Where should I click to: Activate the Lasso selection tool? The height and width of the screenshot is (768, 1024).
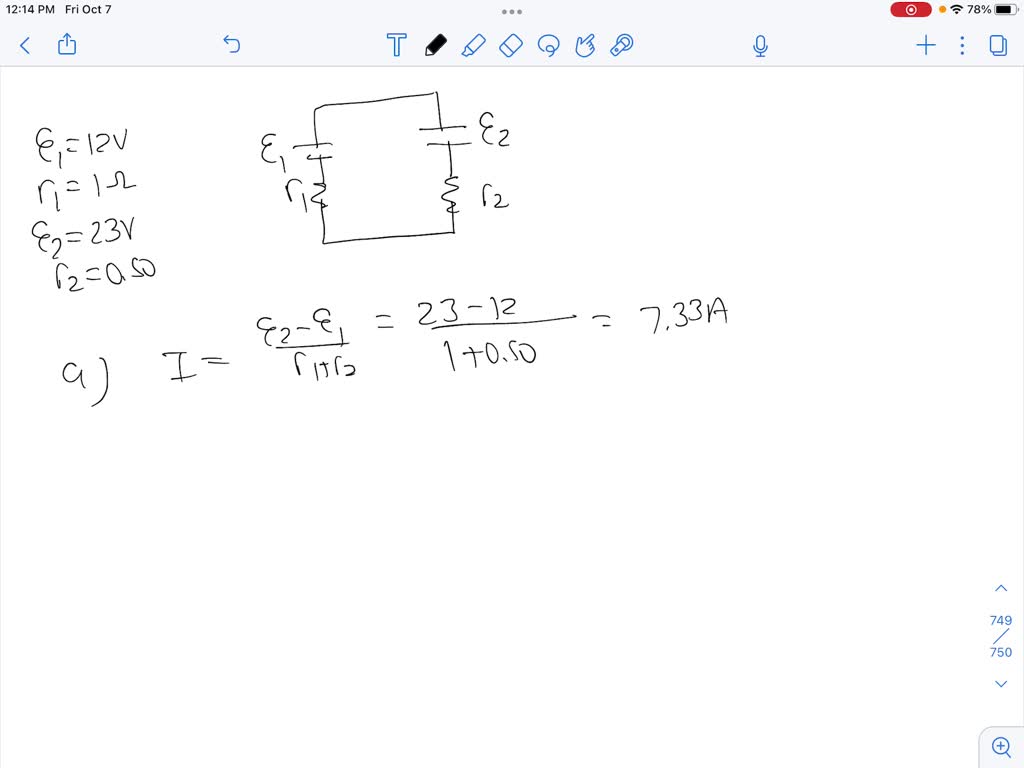point(548,45)
